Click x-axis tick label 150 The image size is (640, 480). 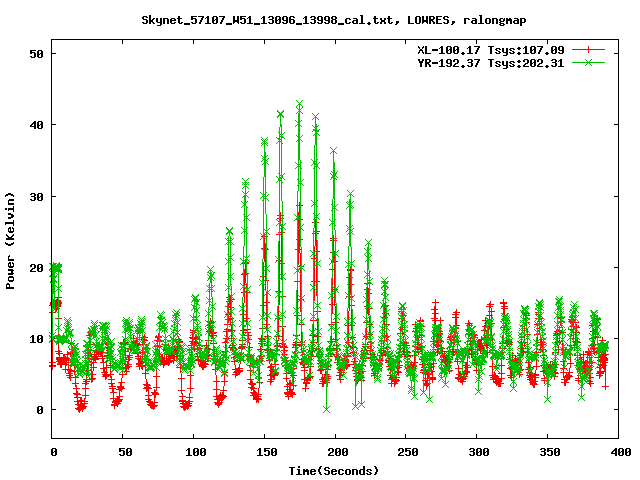pyautogui.click(x=267, y=452)
